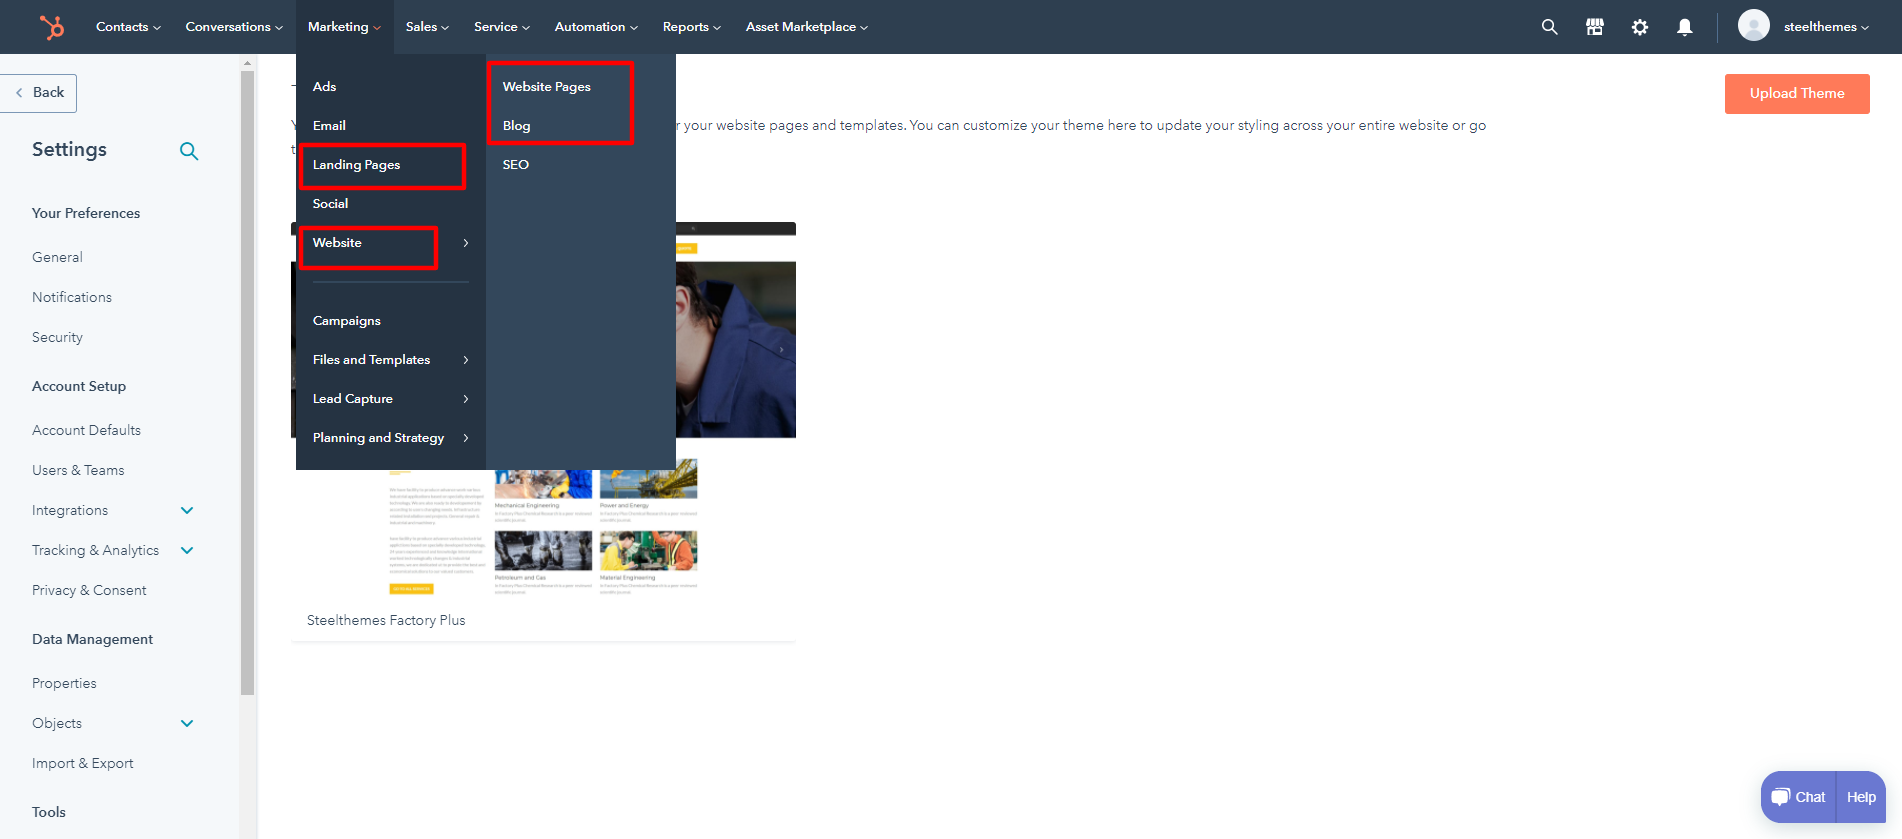The width and height of the screenshot is (1902, 839).
Task: Choose Website Pages in the submenu
Action: 547,87
